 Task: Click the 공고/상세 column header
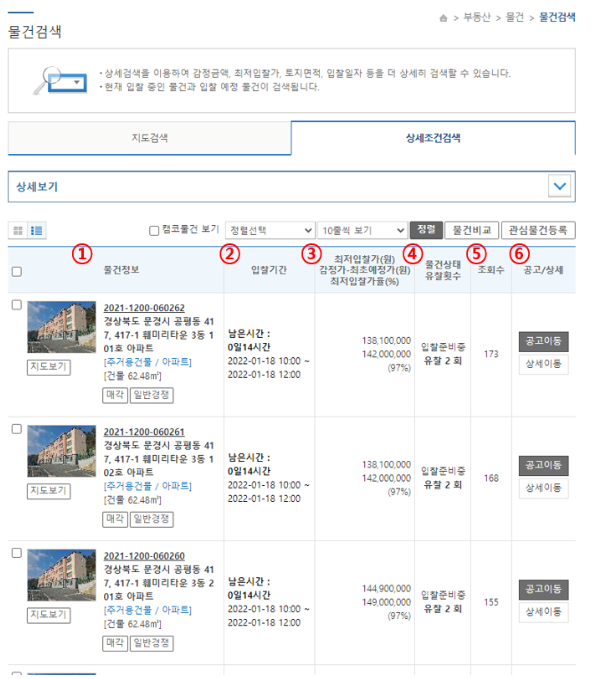point(543,270)
